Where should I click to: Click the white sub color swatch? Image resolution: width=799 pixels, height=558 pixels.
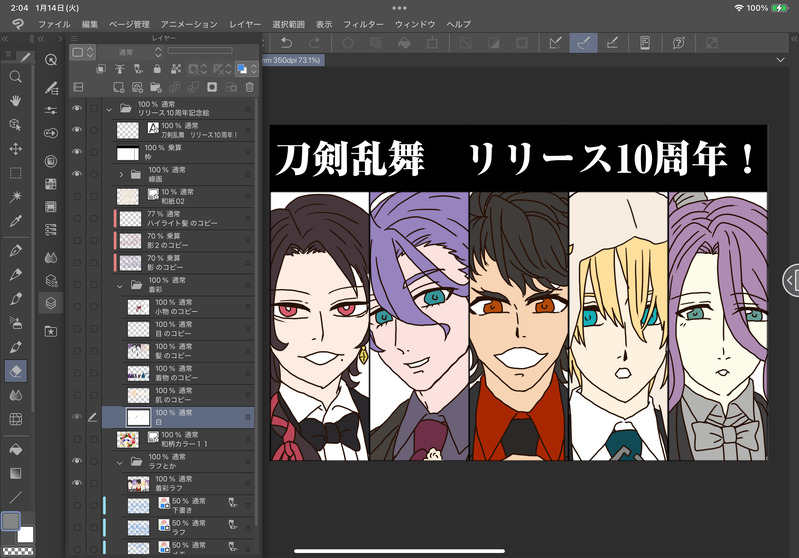[x=25, y=535]
